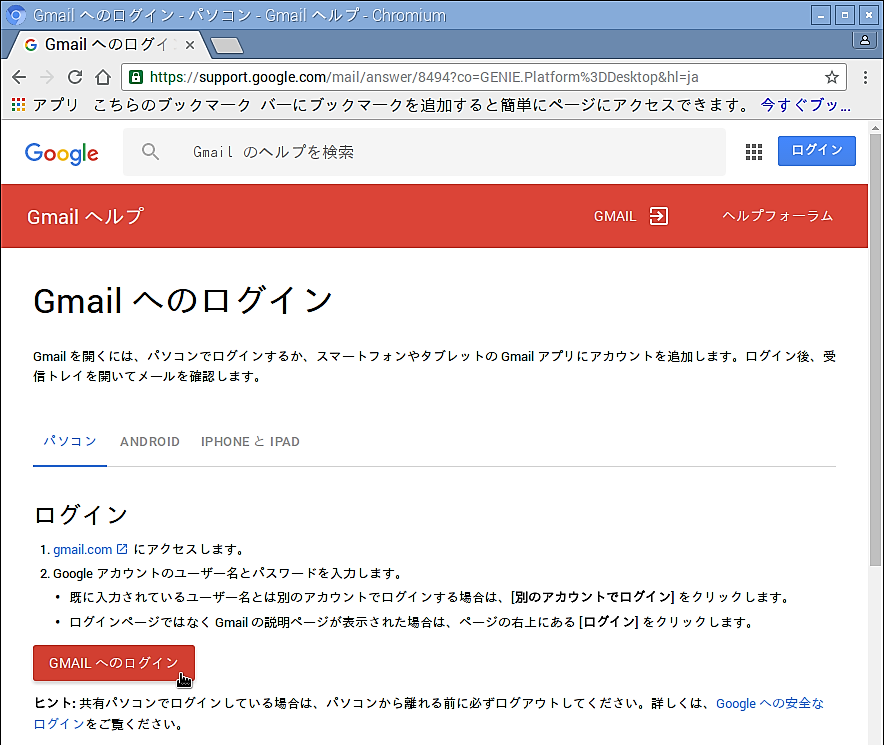Click the browser forward arrow
The height and width of the screenshot is (745, 884).
[47, 77]
